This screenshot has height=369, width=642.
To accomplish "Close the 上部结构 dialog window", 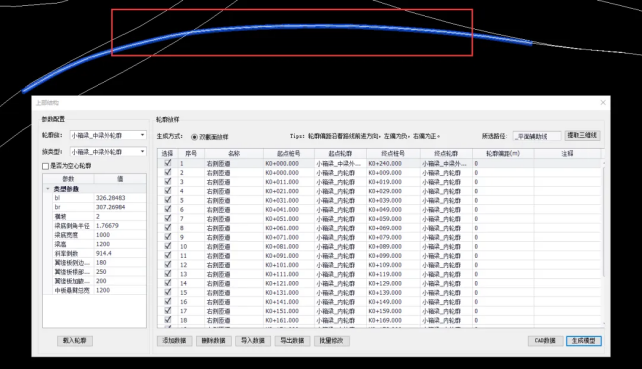I will coord(603,102).
